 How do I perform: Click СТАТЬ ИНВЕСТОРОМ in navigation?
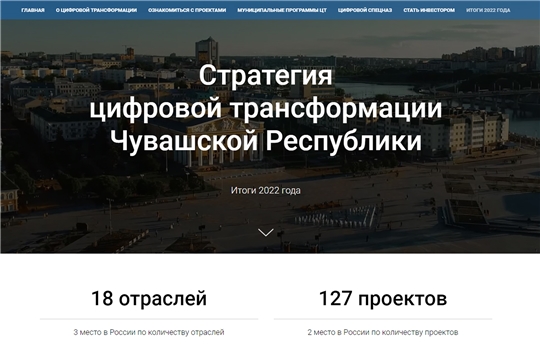pos(429,10)
